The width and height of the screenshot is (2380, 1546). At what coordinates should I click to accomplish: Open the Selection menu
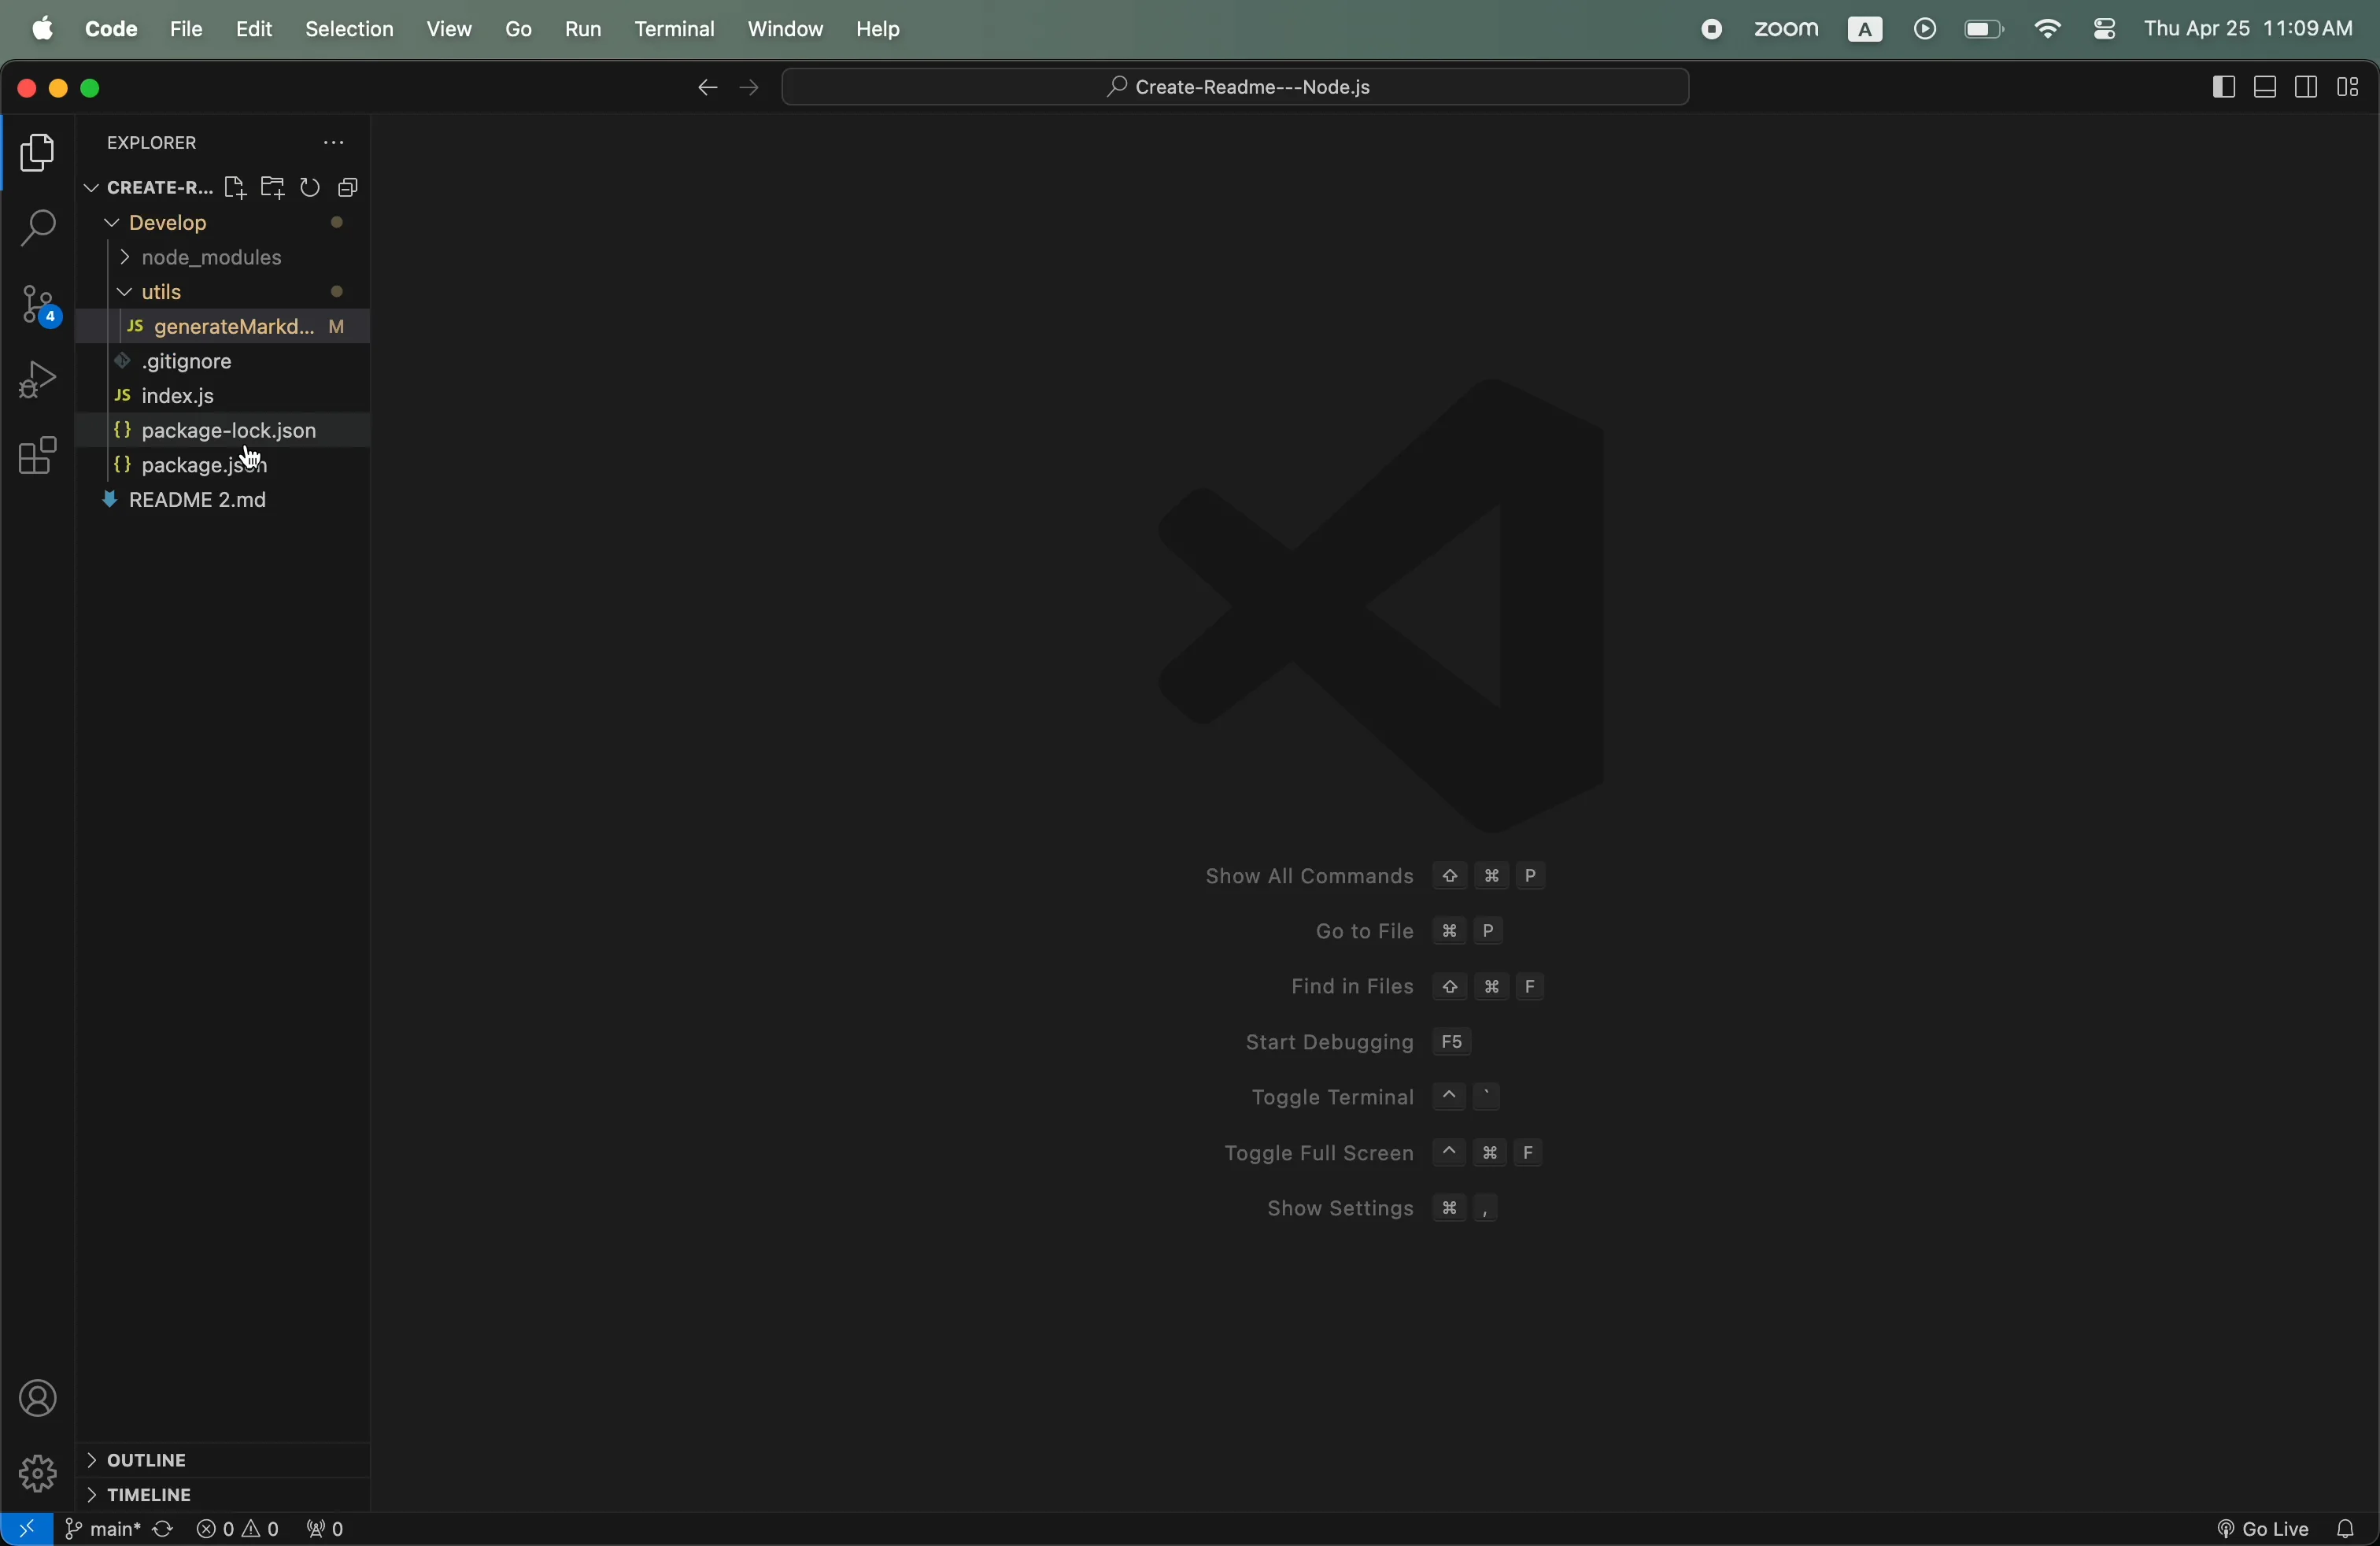click(x=348, y=29)
